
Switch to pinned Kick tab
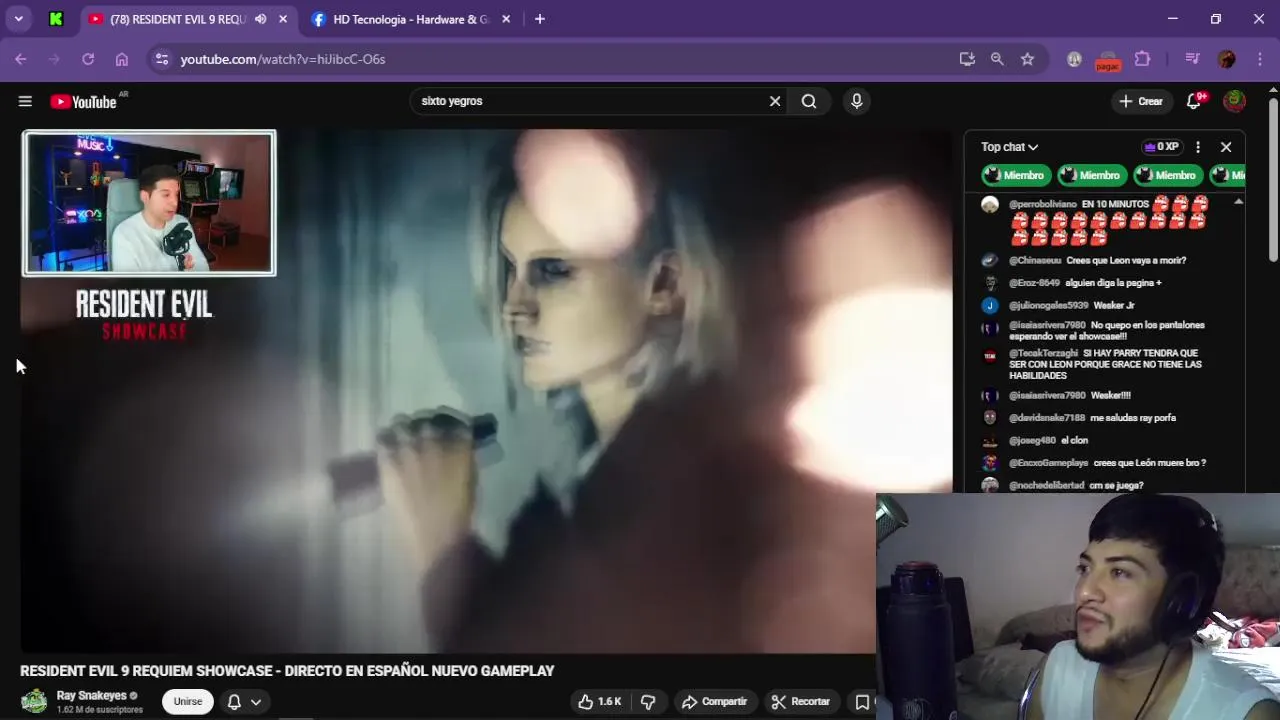(x=56, y=19)
